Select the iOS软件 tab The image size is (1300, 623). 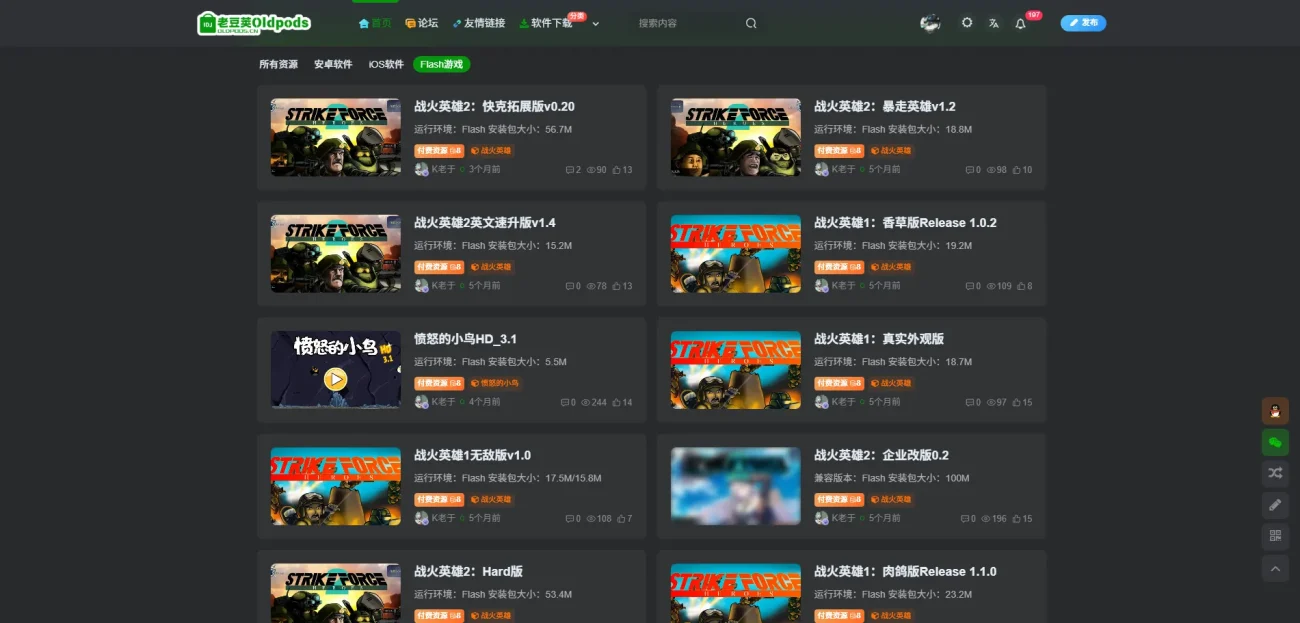(386, 64)
